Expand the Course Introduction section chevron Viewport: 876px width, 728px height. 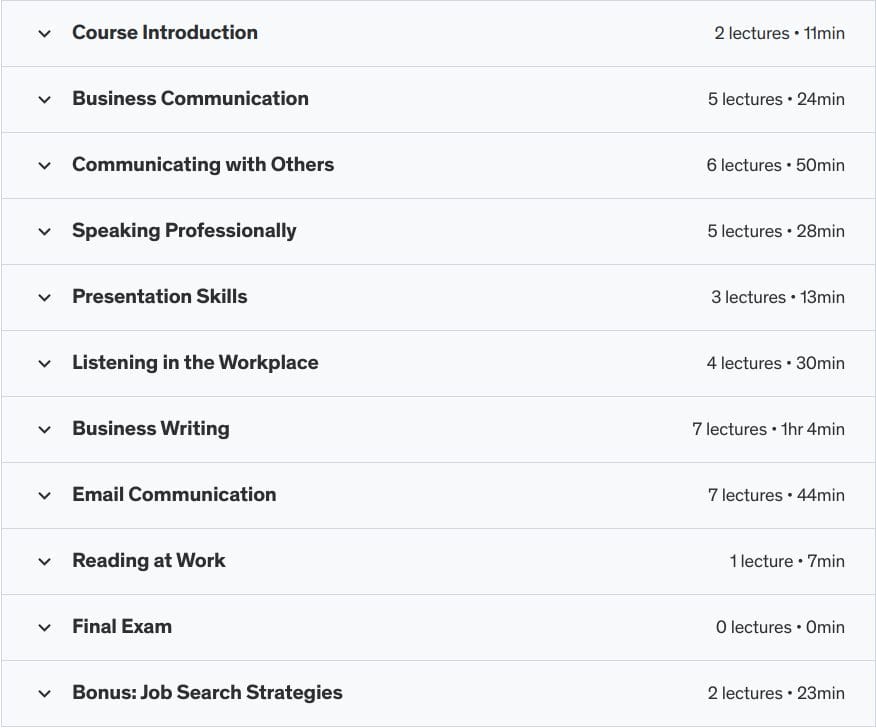[44, 33]
